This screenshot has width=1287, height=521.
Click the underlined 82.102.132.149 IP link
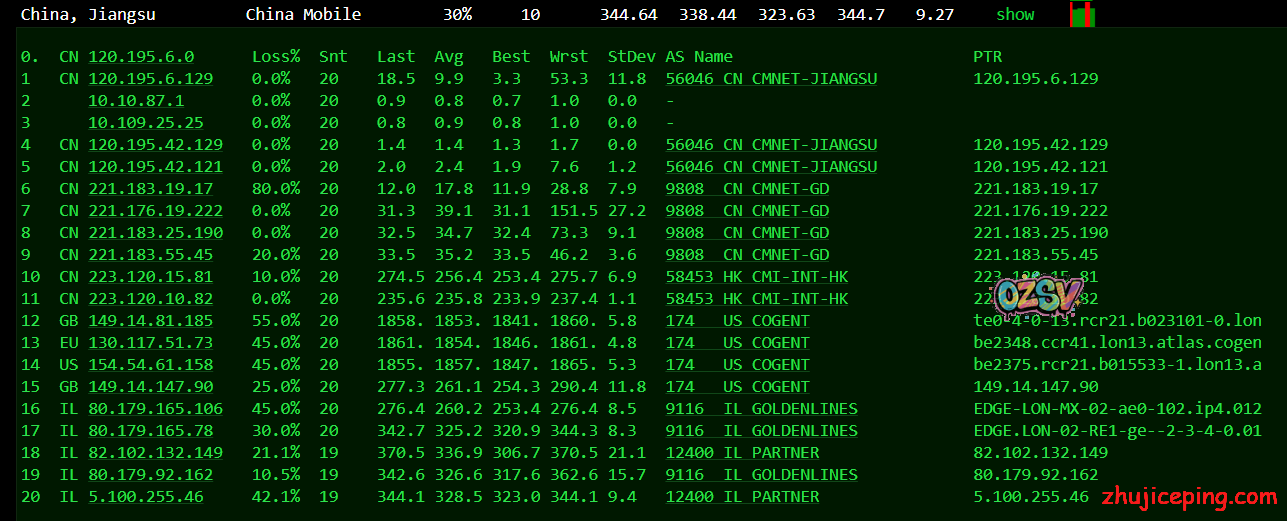[x=155, y=453]
